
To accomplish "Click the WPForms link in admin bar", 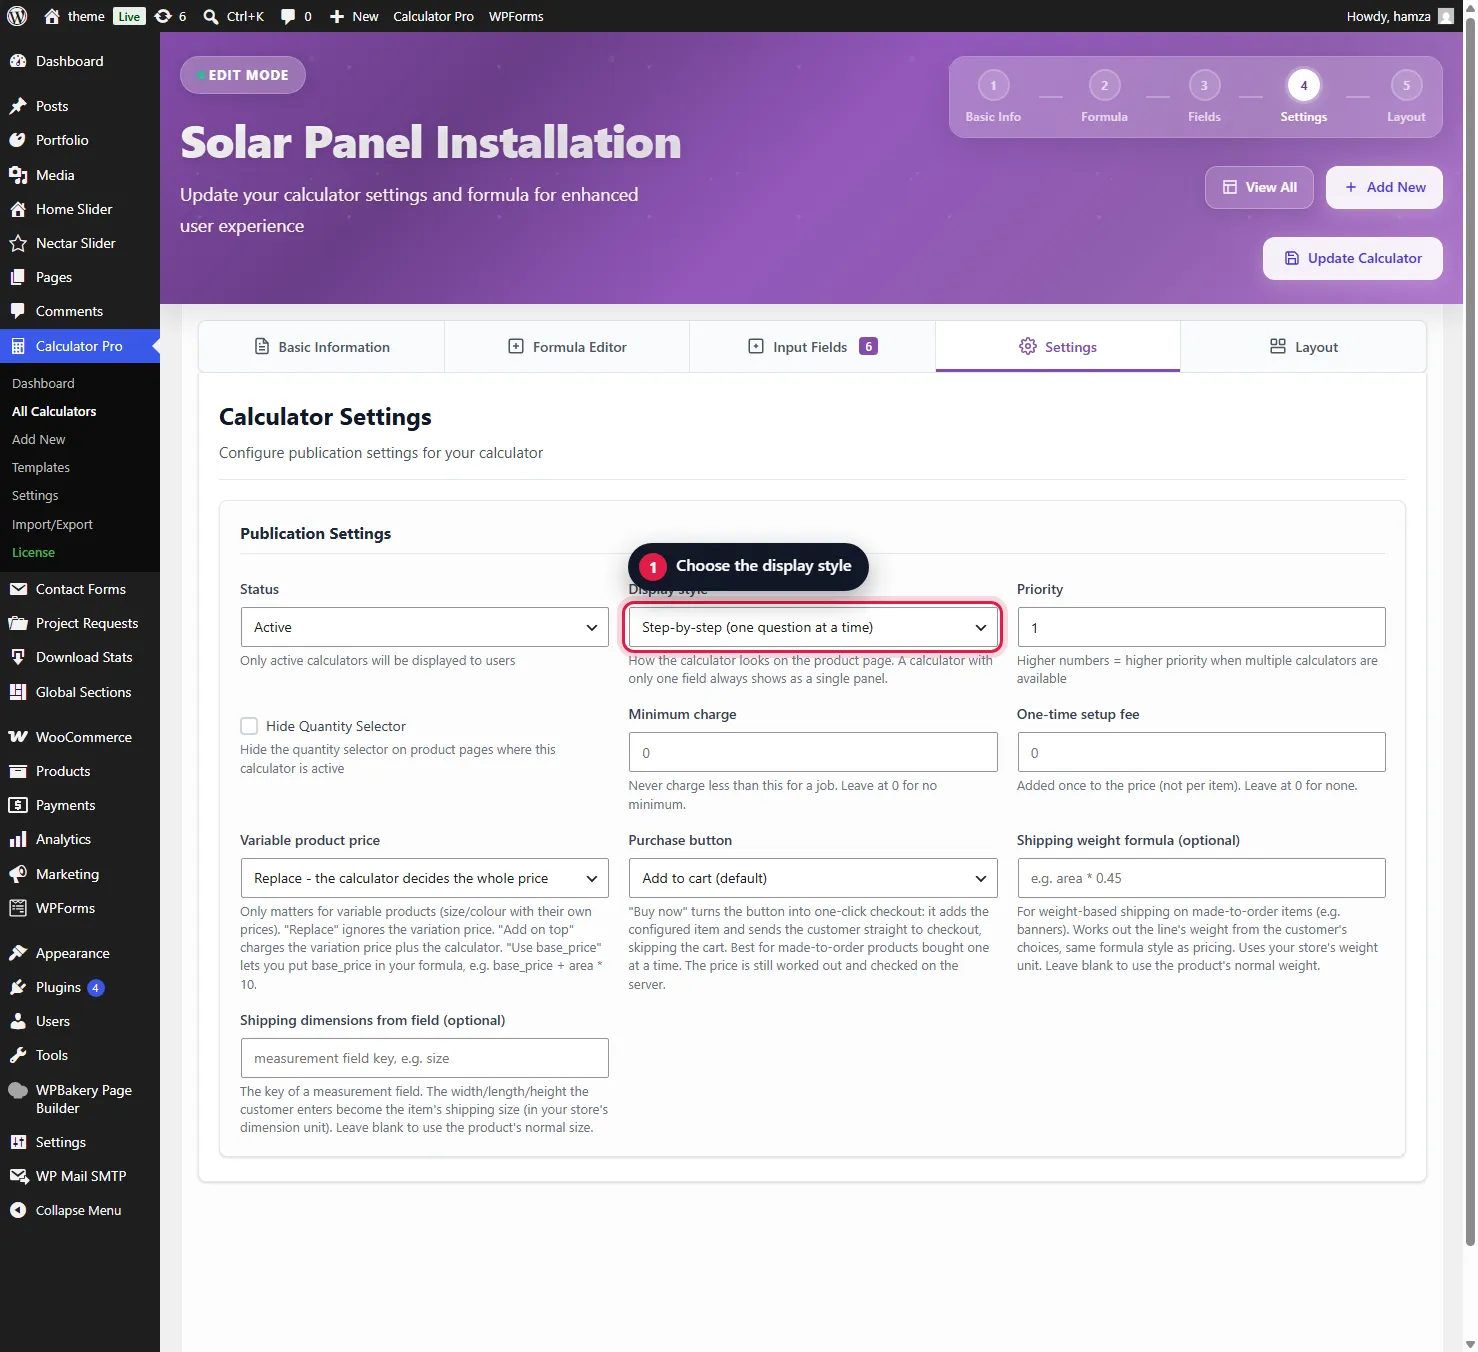I will click(x=516, y=16).
